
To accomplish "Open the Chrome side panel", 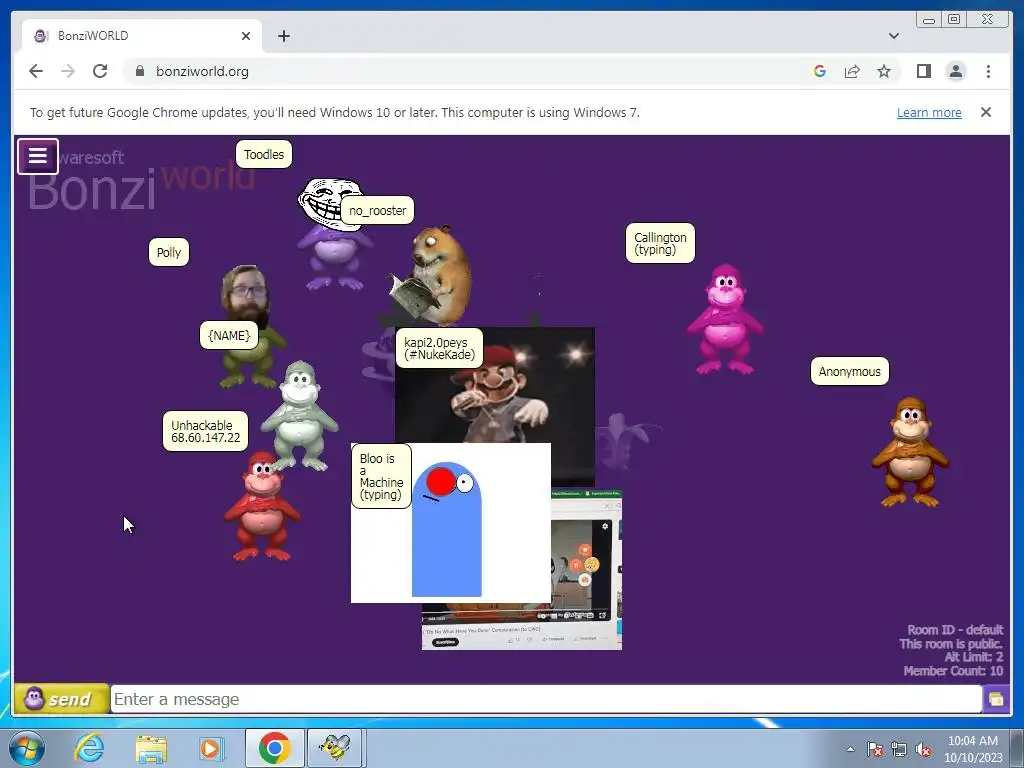I will [923, 71].
